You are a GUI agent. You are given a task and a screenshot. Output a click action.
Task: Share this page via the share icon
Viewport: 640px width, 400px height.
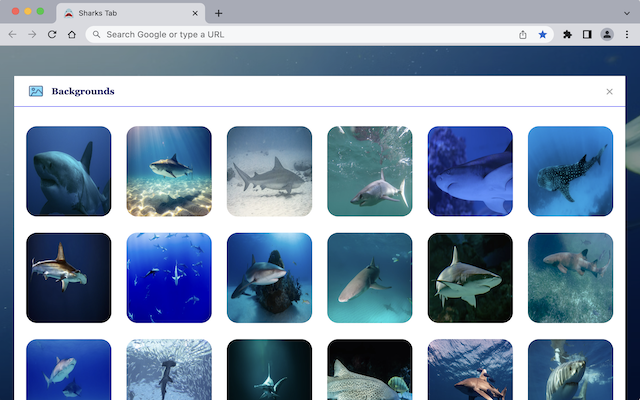[x=523, y=35]
